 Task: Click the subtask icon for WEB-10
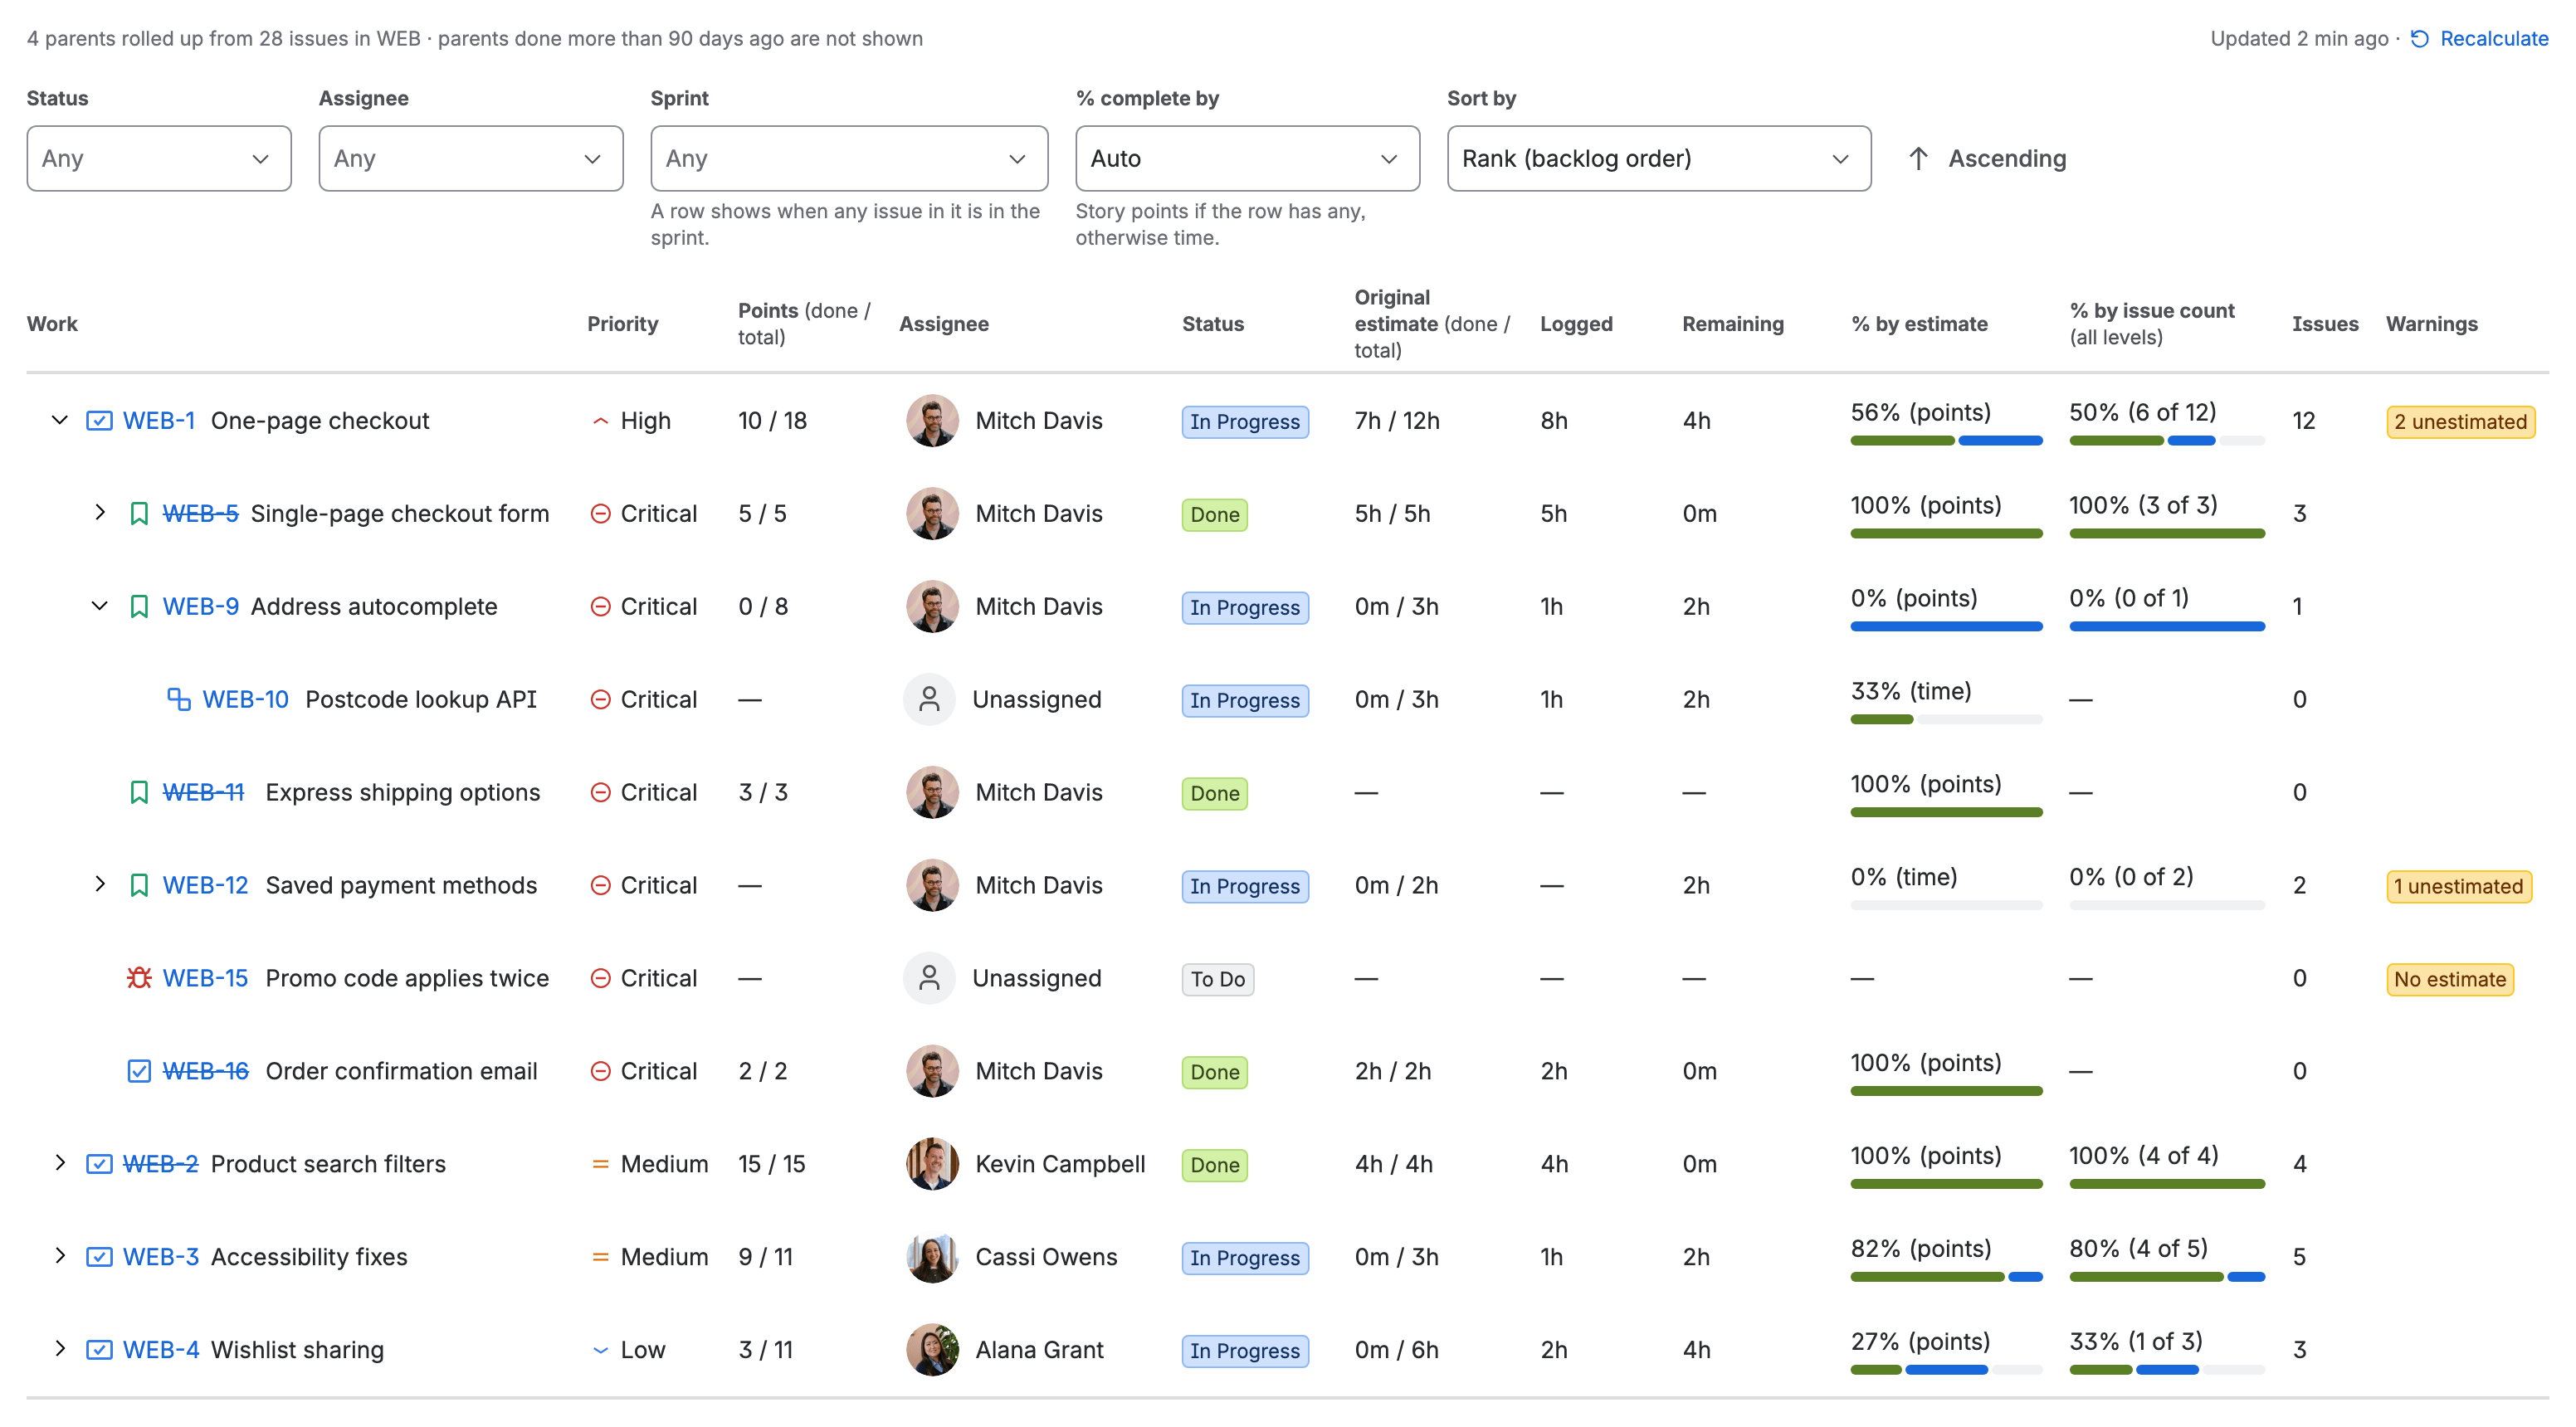pyautogui.click(x=179, y=700)
